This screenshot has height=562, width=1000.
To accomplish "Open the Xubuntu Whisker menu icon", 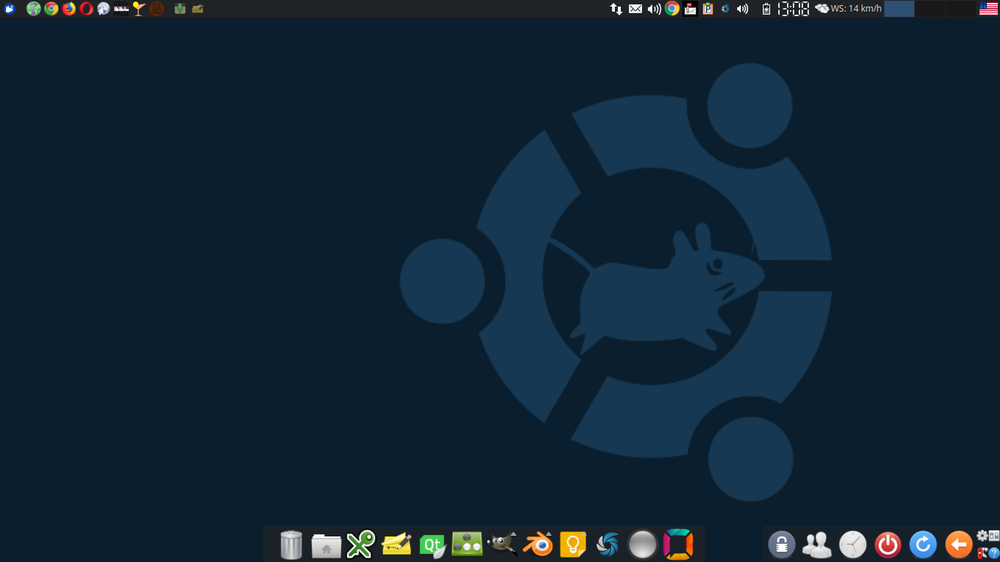I will pyautogui.click(x=10, y=9).
